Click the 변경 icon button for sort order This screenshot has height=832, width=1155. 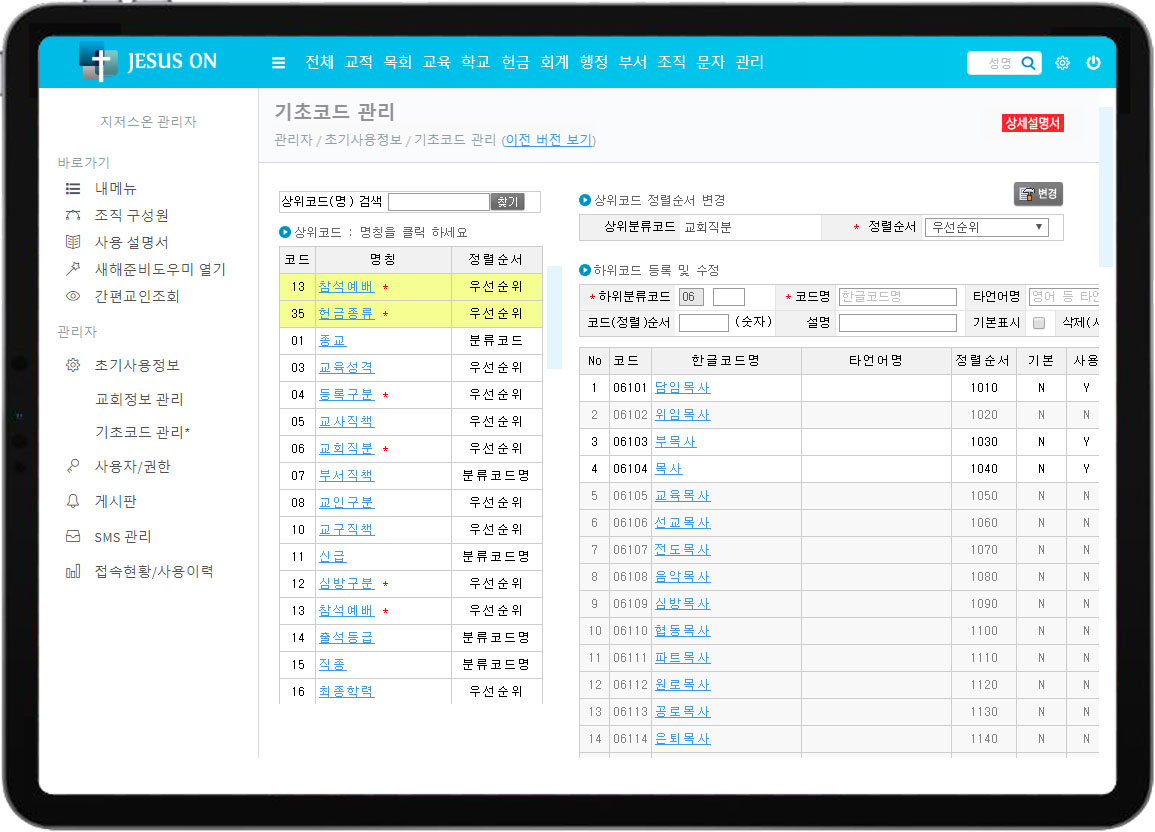point(1037,195)
